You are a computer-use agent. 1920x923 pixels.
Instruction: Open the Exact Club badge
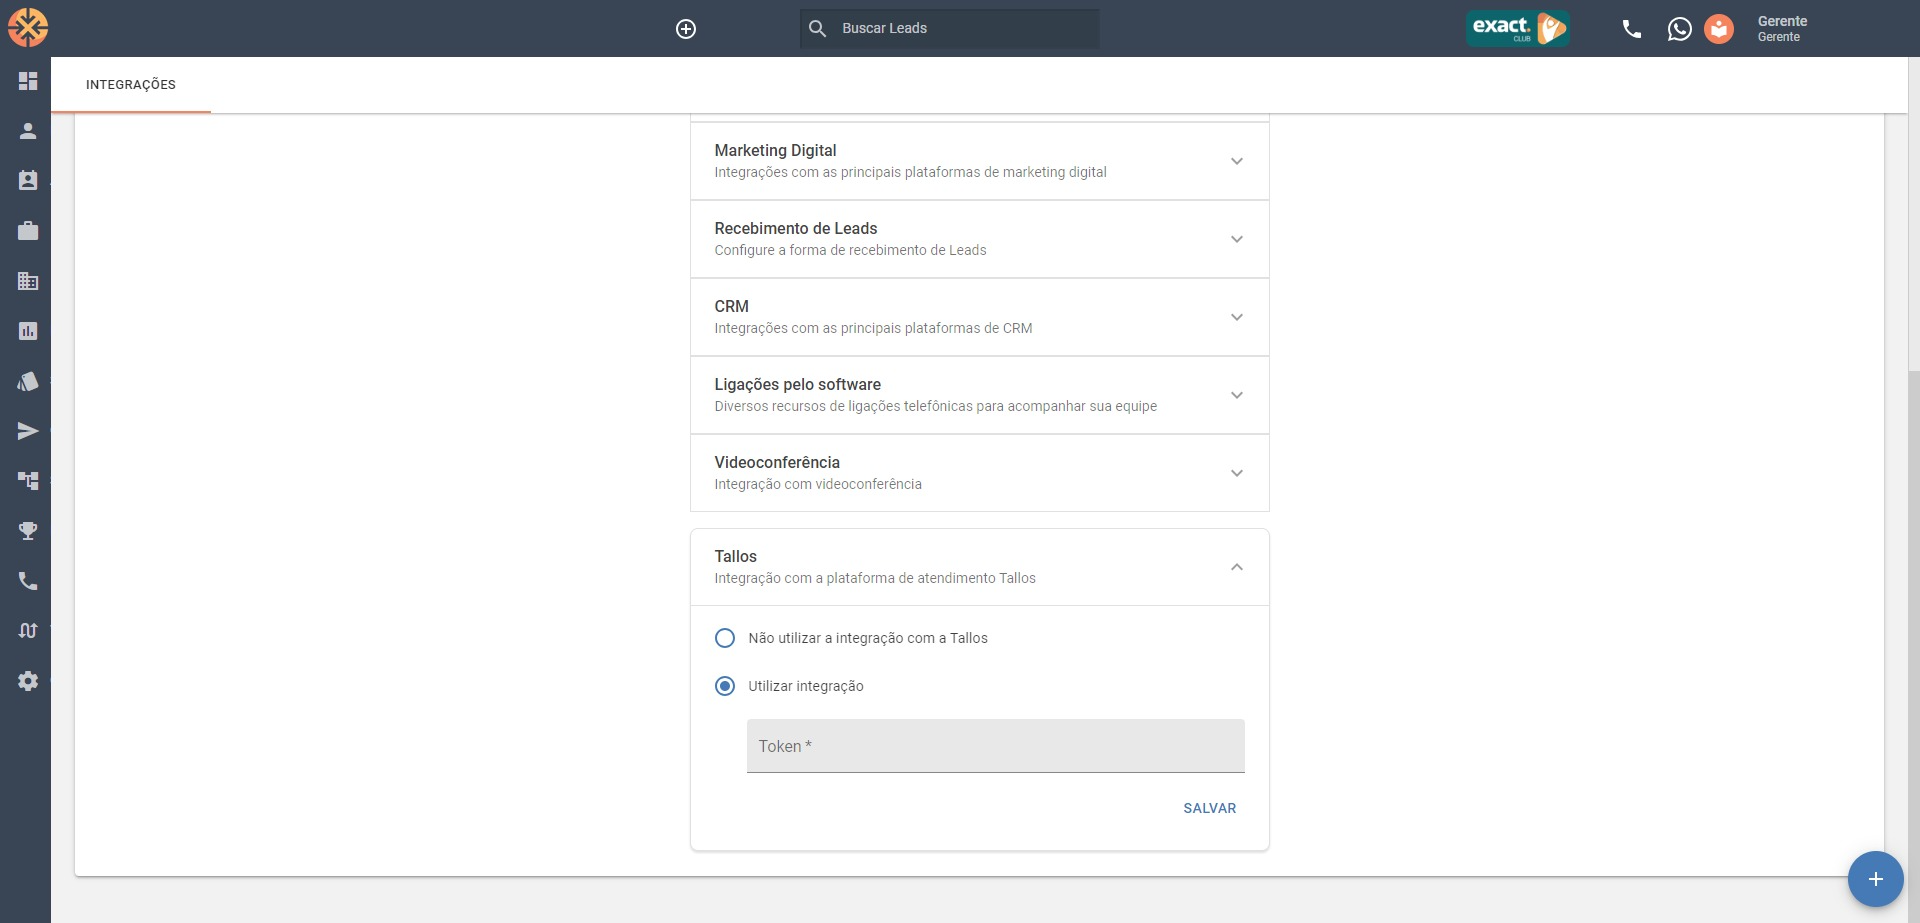[1517, 28]
